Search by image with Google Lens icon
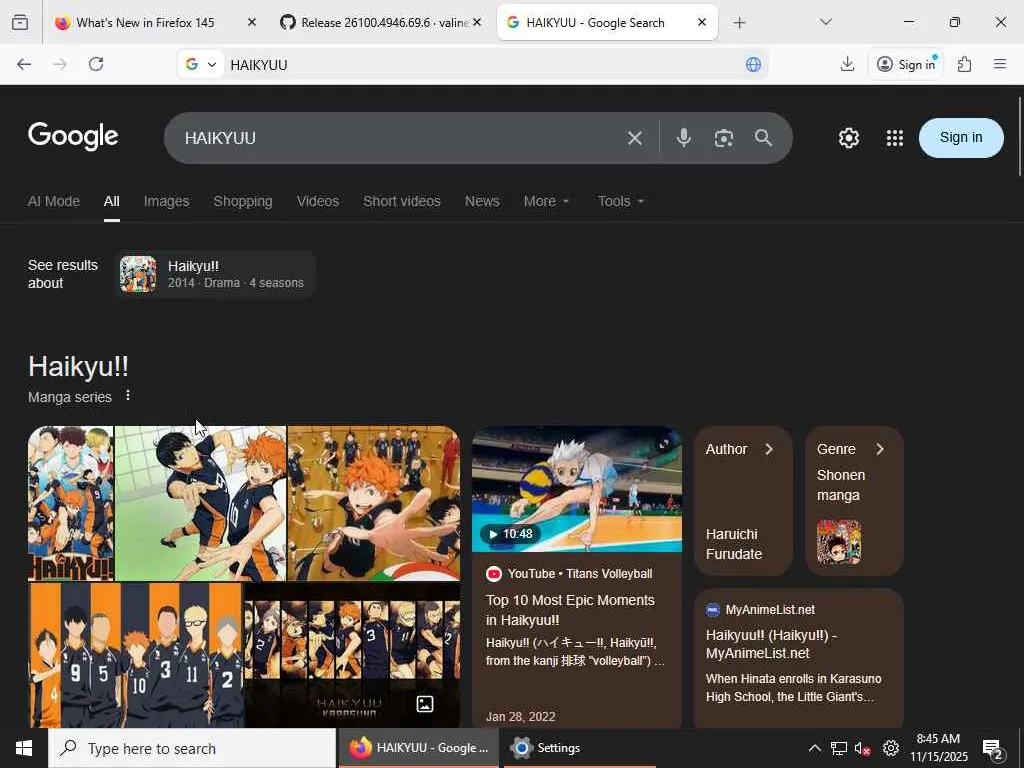The height and width of the screenshot is (768, 1024). tap(723, 138)
